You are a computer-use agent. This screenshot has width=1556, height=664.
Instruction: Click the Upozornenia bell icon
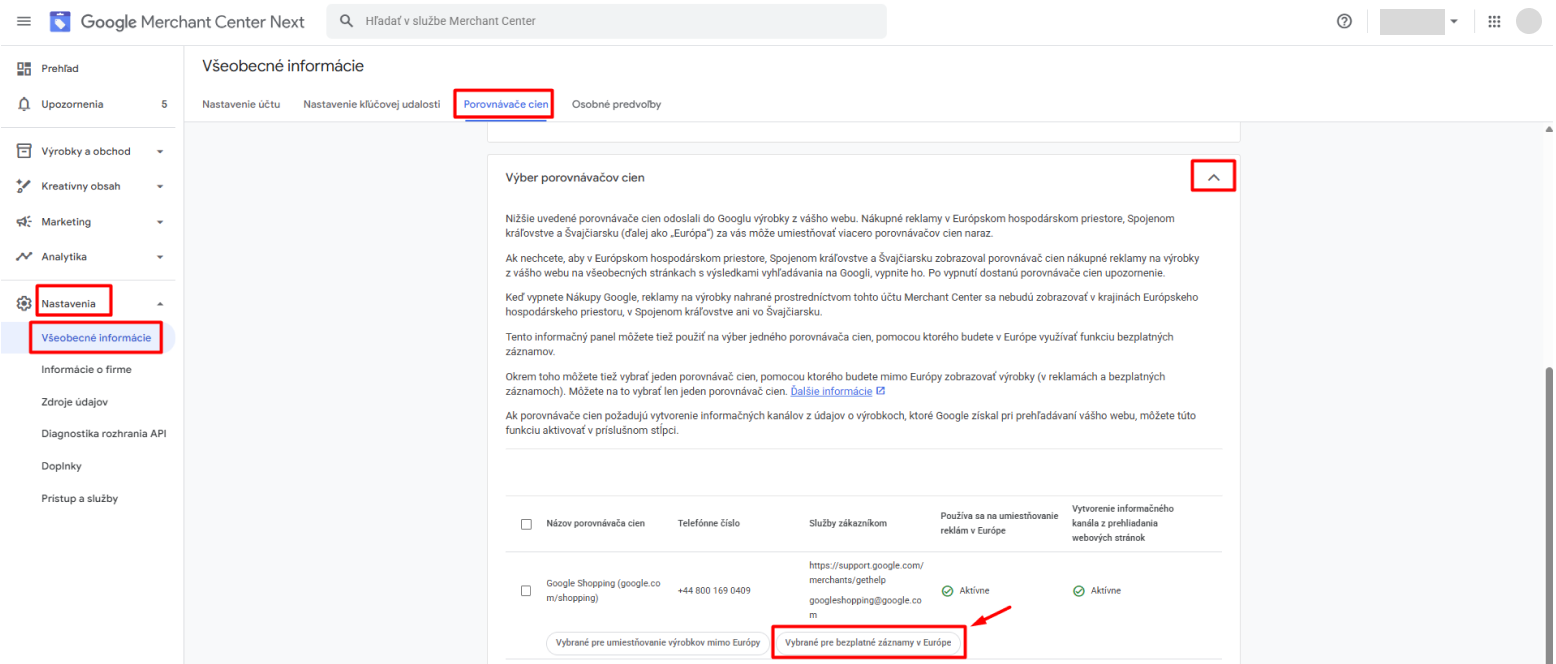coord(25,104)
